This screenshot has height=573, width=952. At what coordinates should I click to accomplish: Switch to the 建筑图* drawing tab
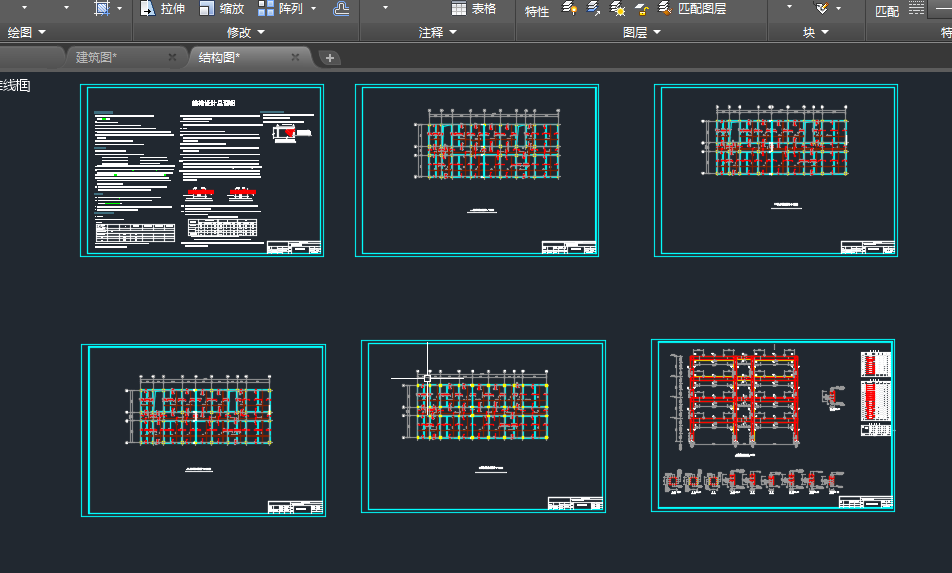[x=97, y=57]
